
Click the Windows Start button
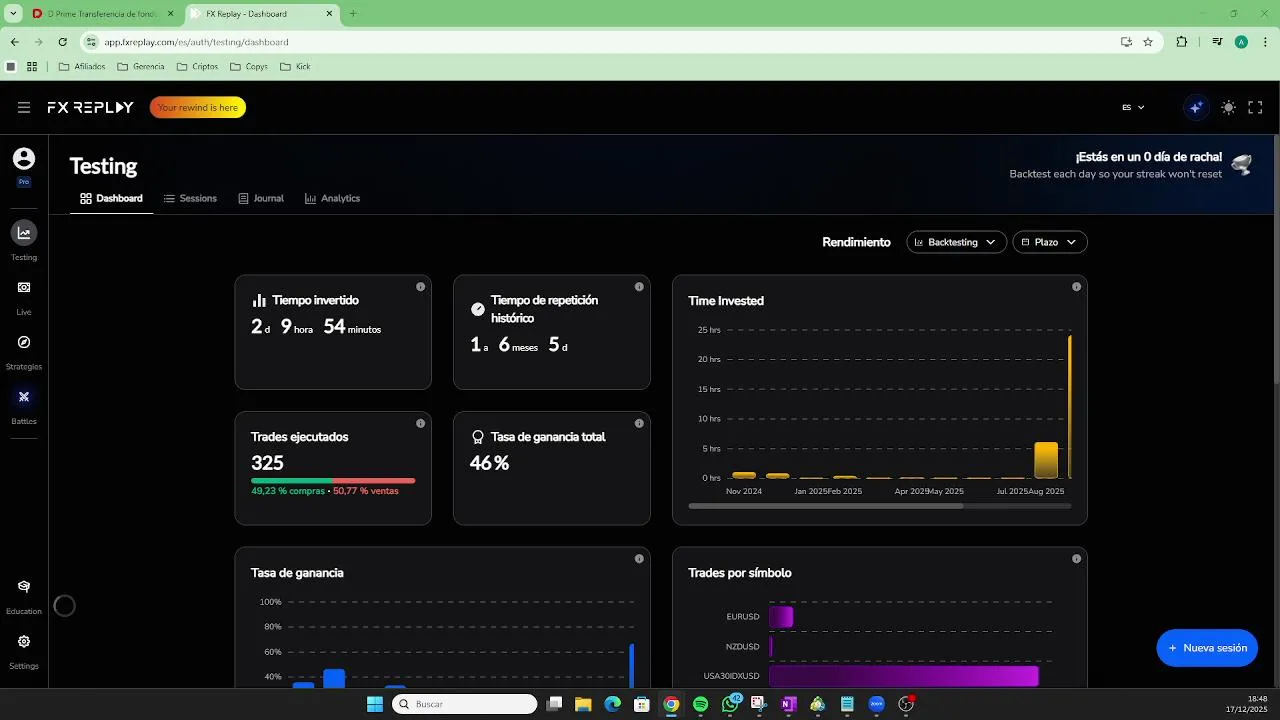click(x=375, y=704)
